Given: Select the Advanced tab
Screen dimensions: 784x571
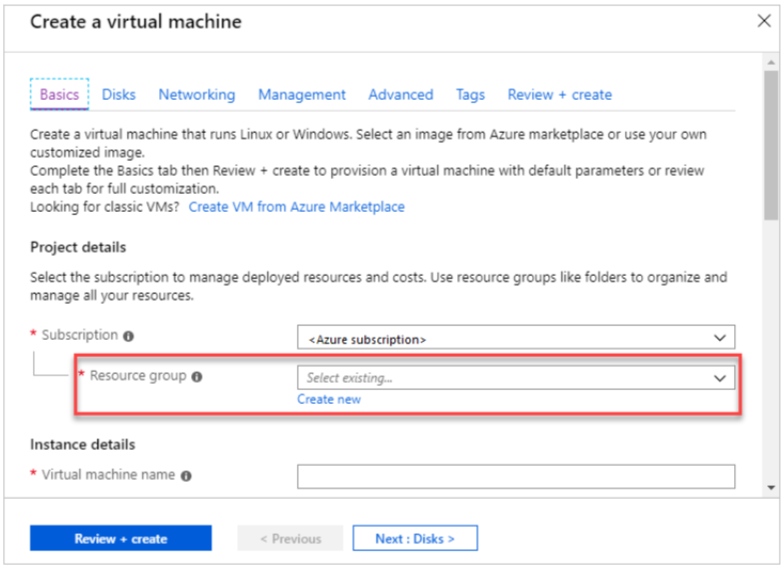Looking at the screenshot, I should (400, 94).
